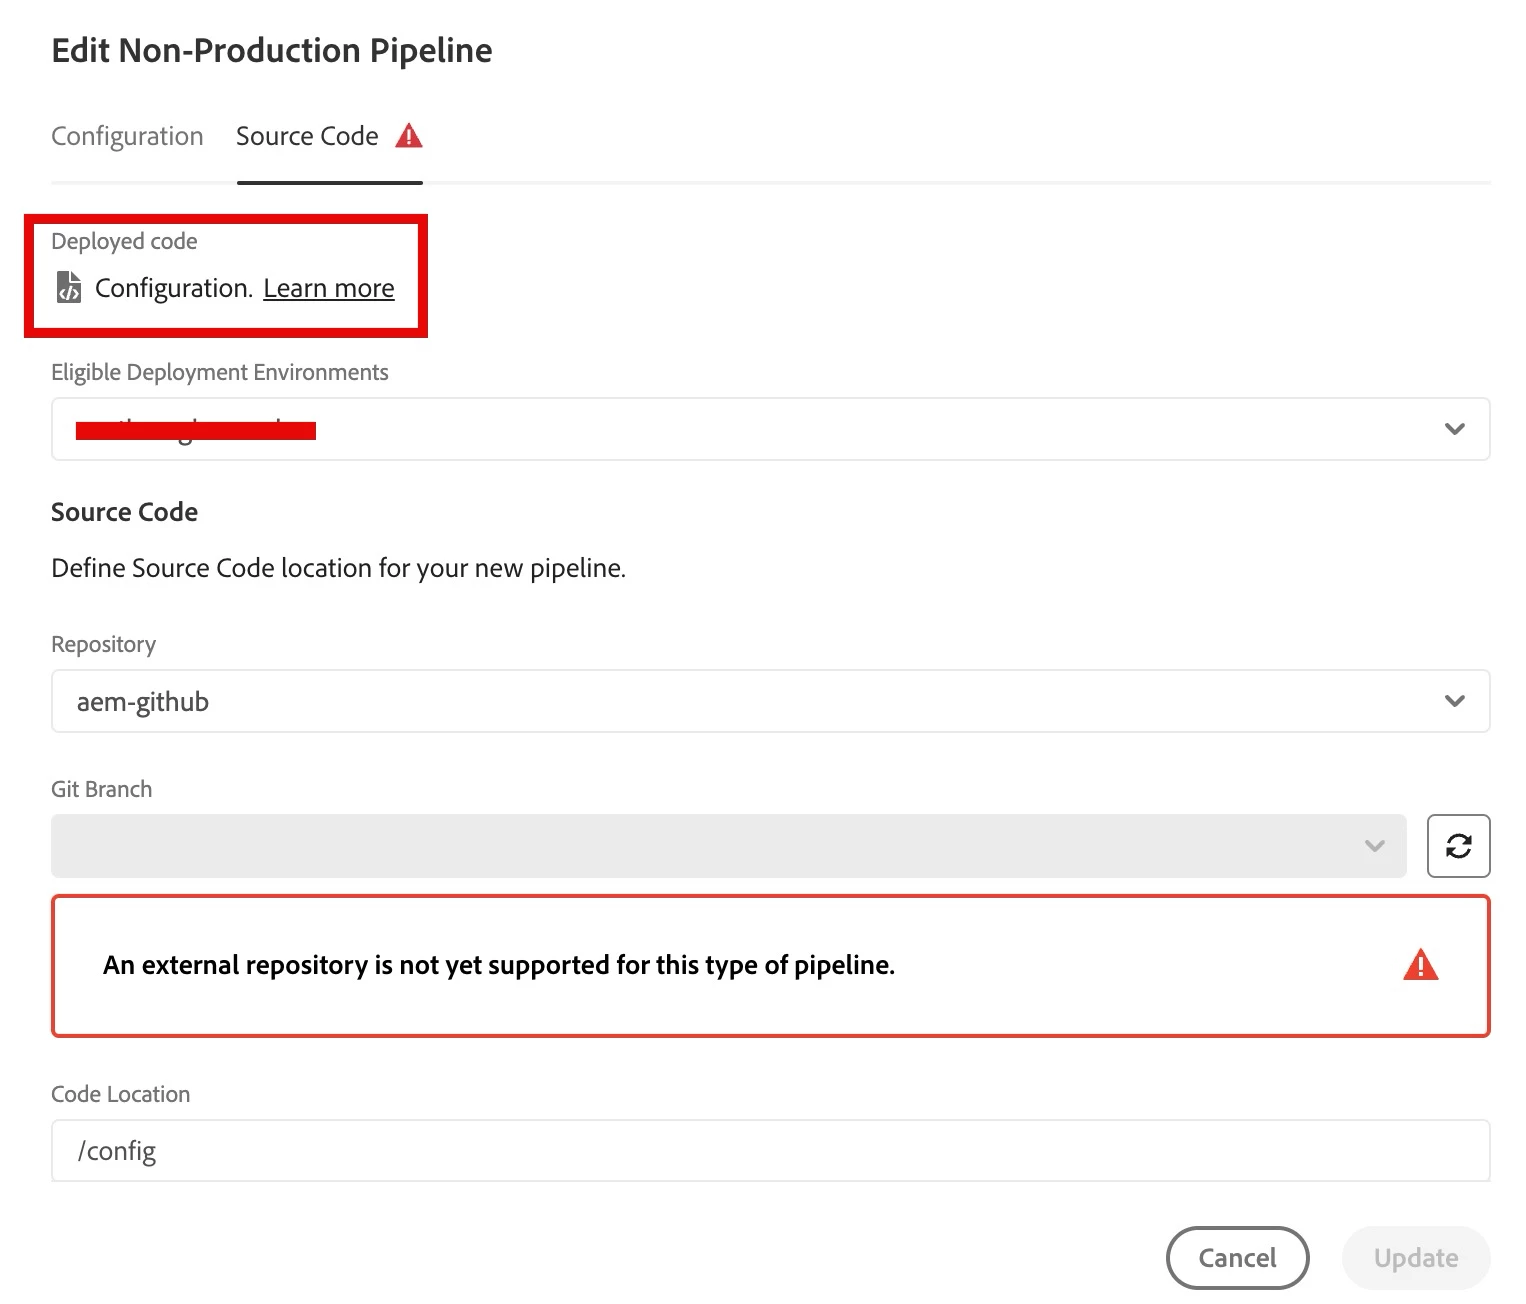Image resolution: width=1526 pixels, height=1304 pixels.
Task: Open the Learn more link
Action: click(329, 288)
